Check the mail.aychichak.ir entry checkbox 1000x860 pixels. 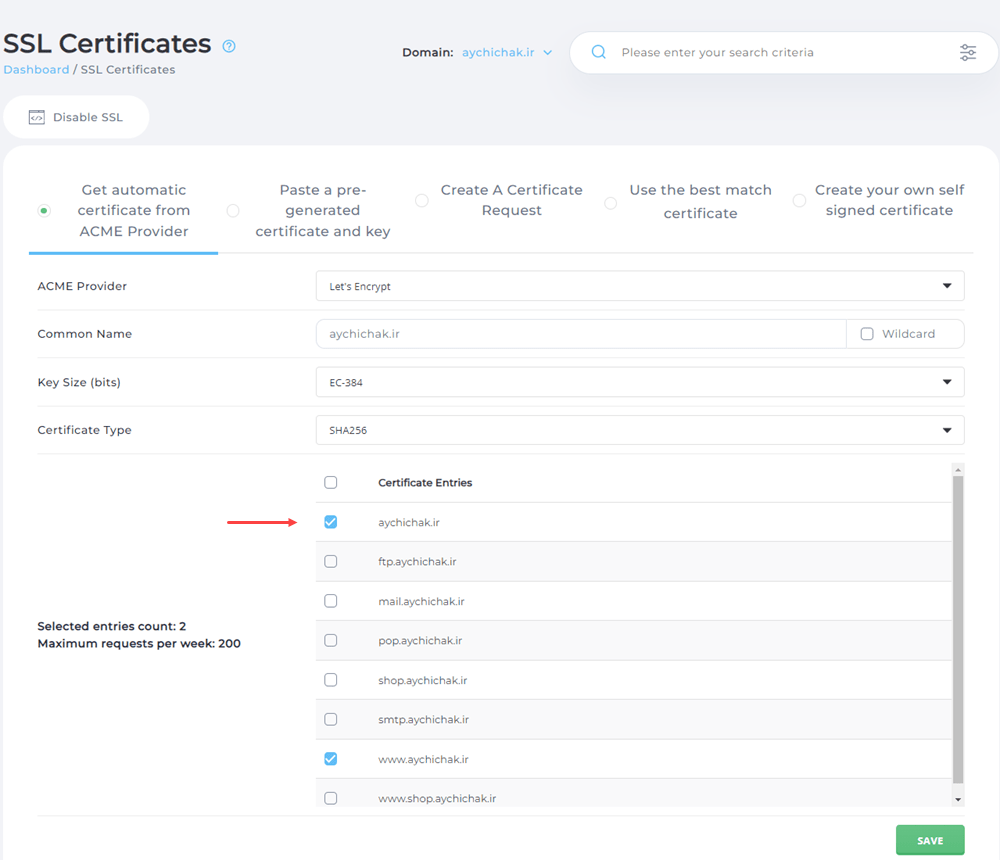[331, 601]
